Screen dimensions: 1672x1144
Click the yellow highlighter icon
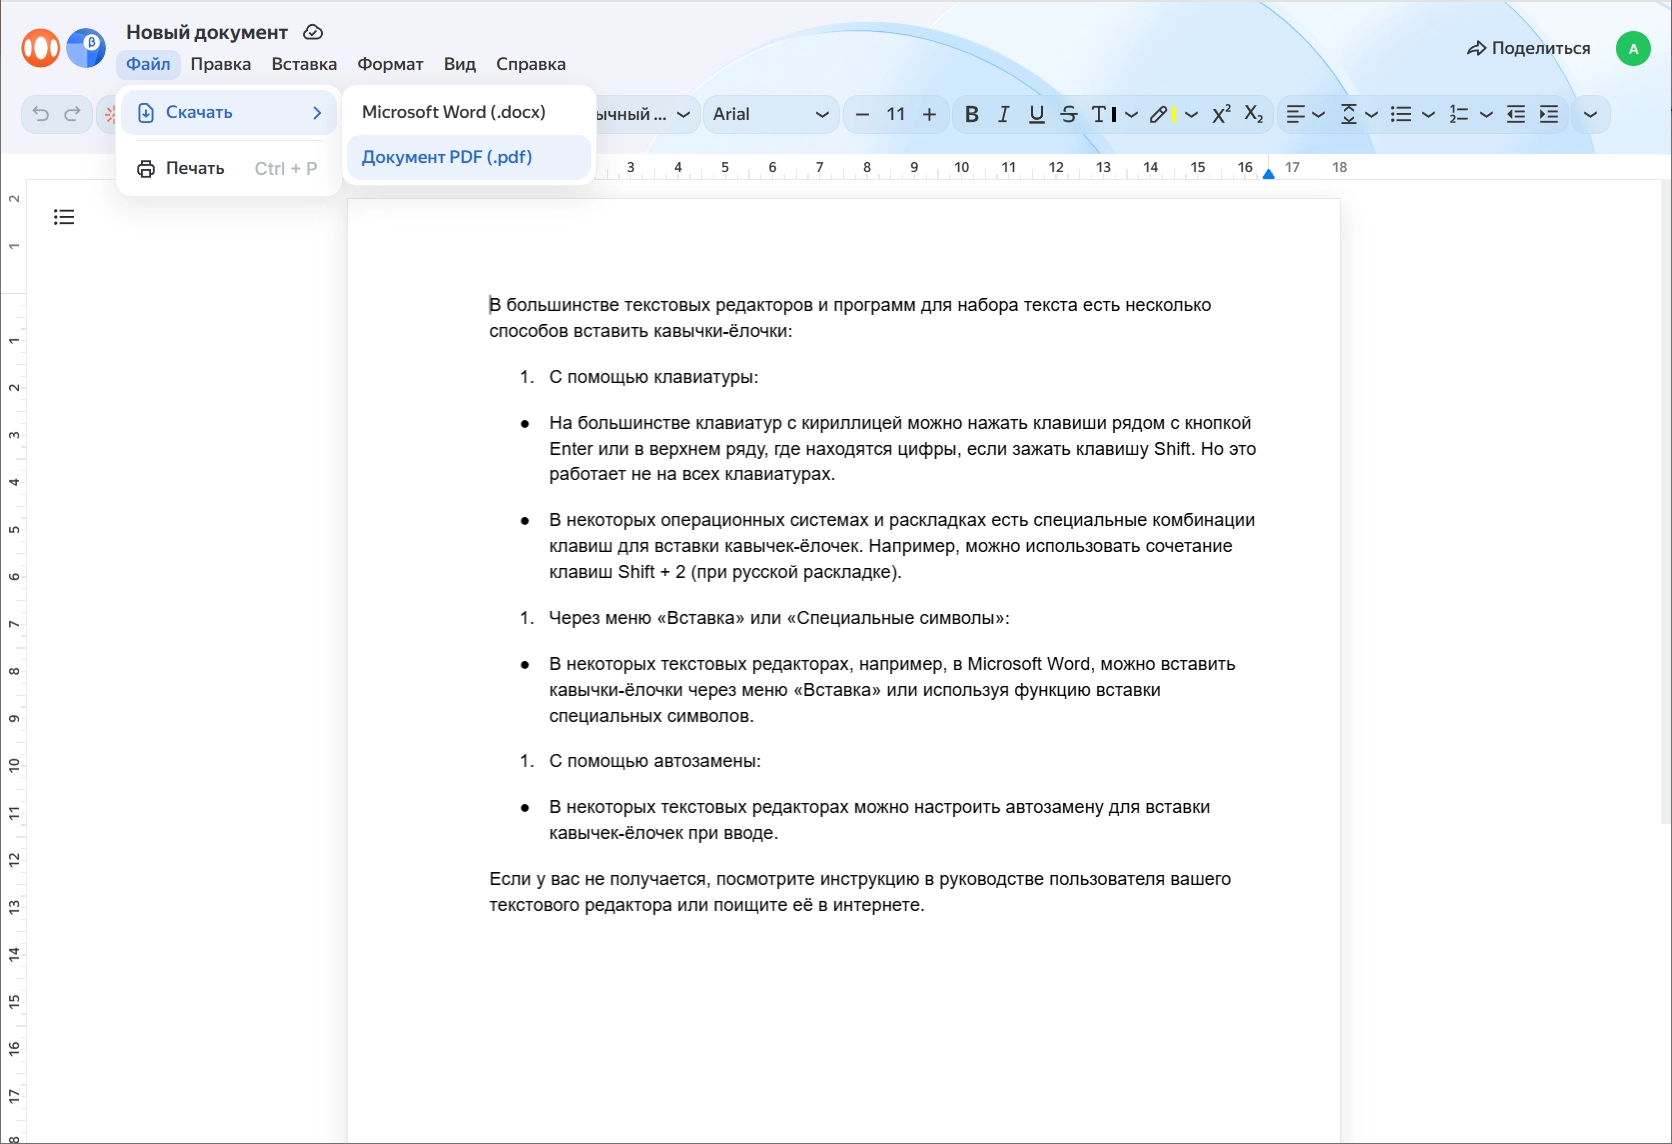(1162, 114)
